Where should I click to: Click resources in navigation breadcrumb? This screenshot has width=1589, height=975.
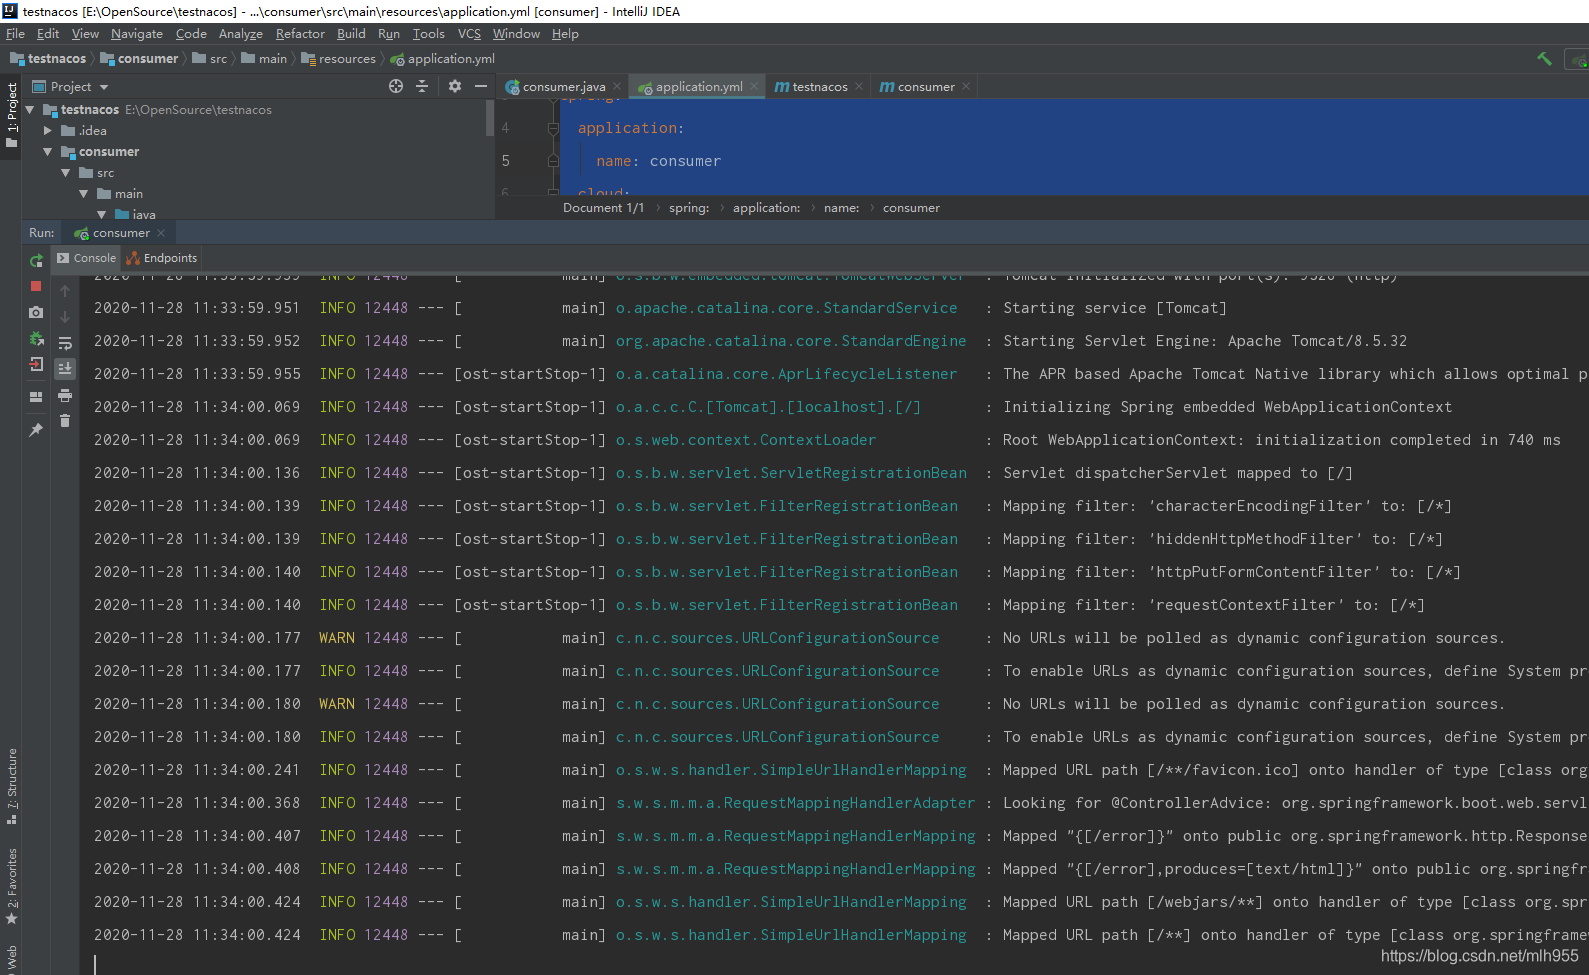click(338, 59)
